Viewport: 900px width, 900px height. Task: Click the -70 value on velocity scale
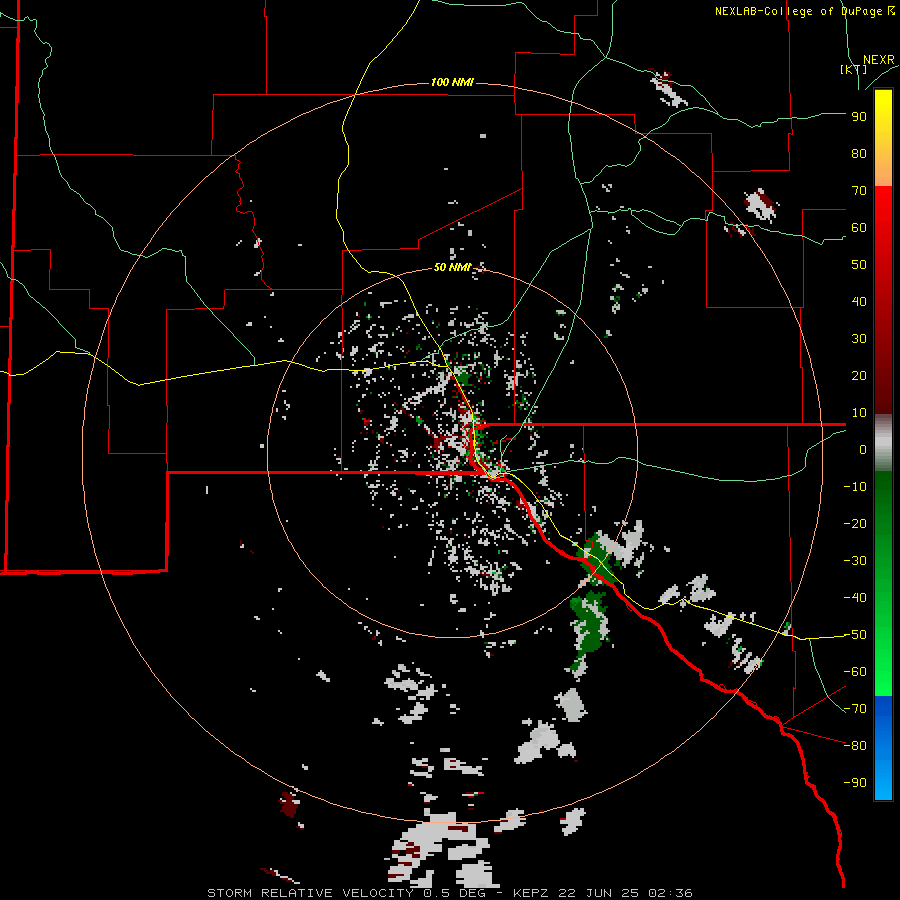[855, 709]
